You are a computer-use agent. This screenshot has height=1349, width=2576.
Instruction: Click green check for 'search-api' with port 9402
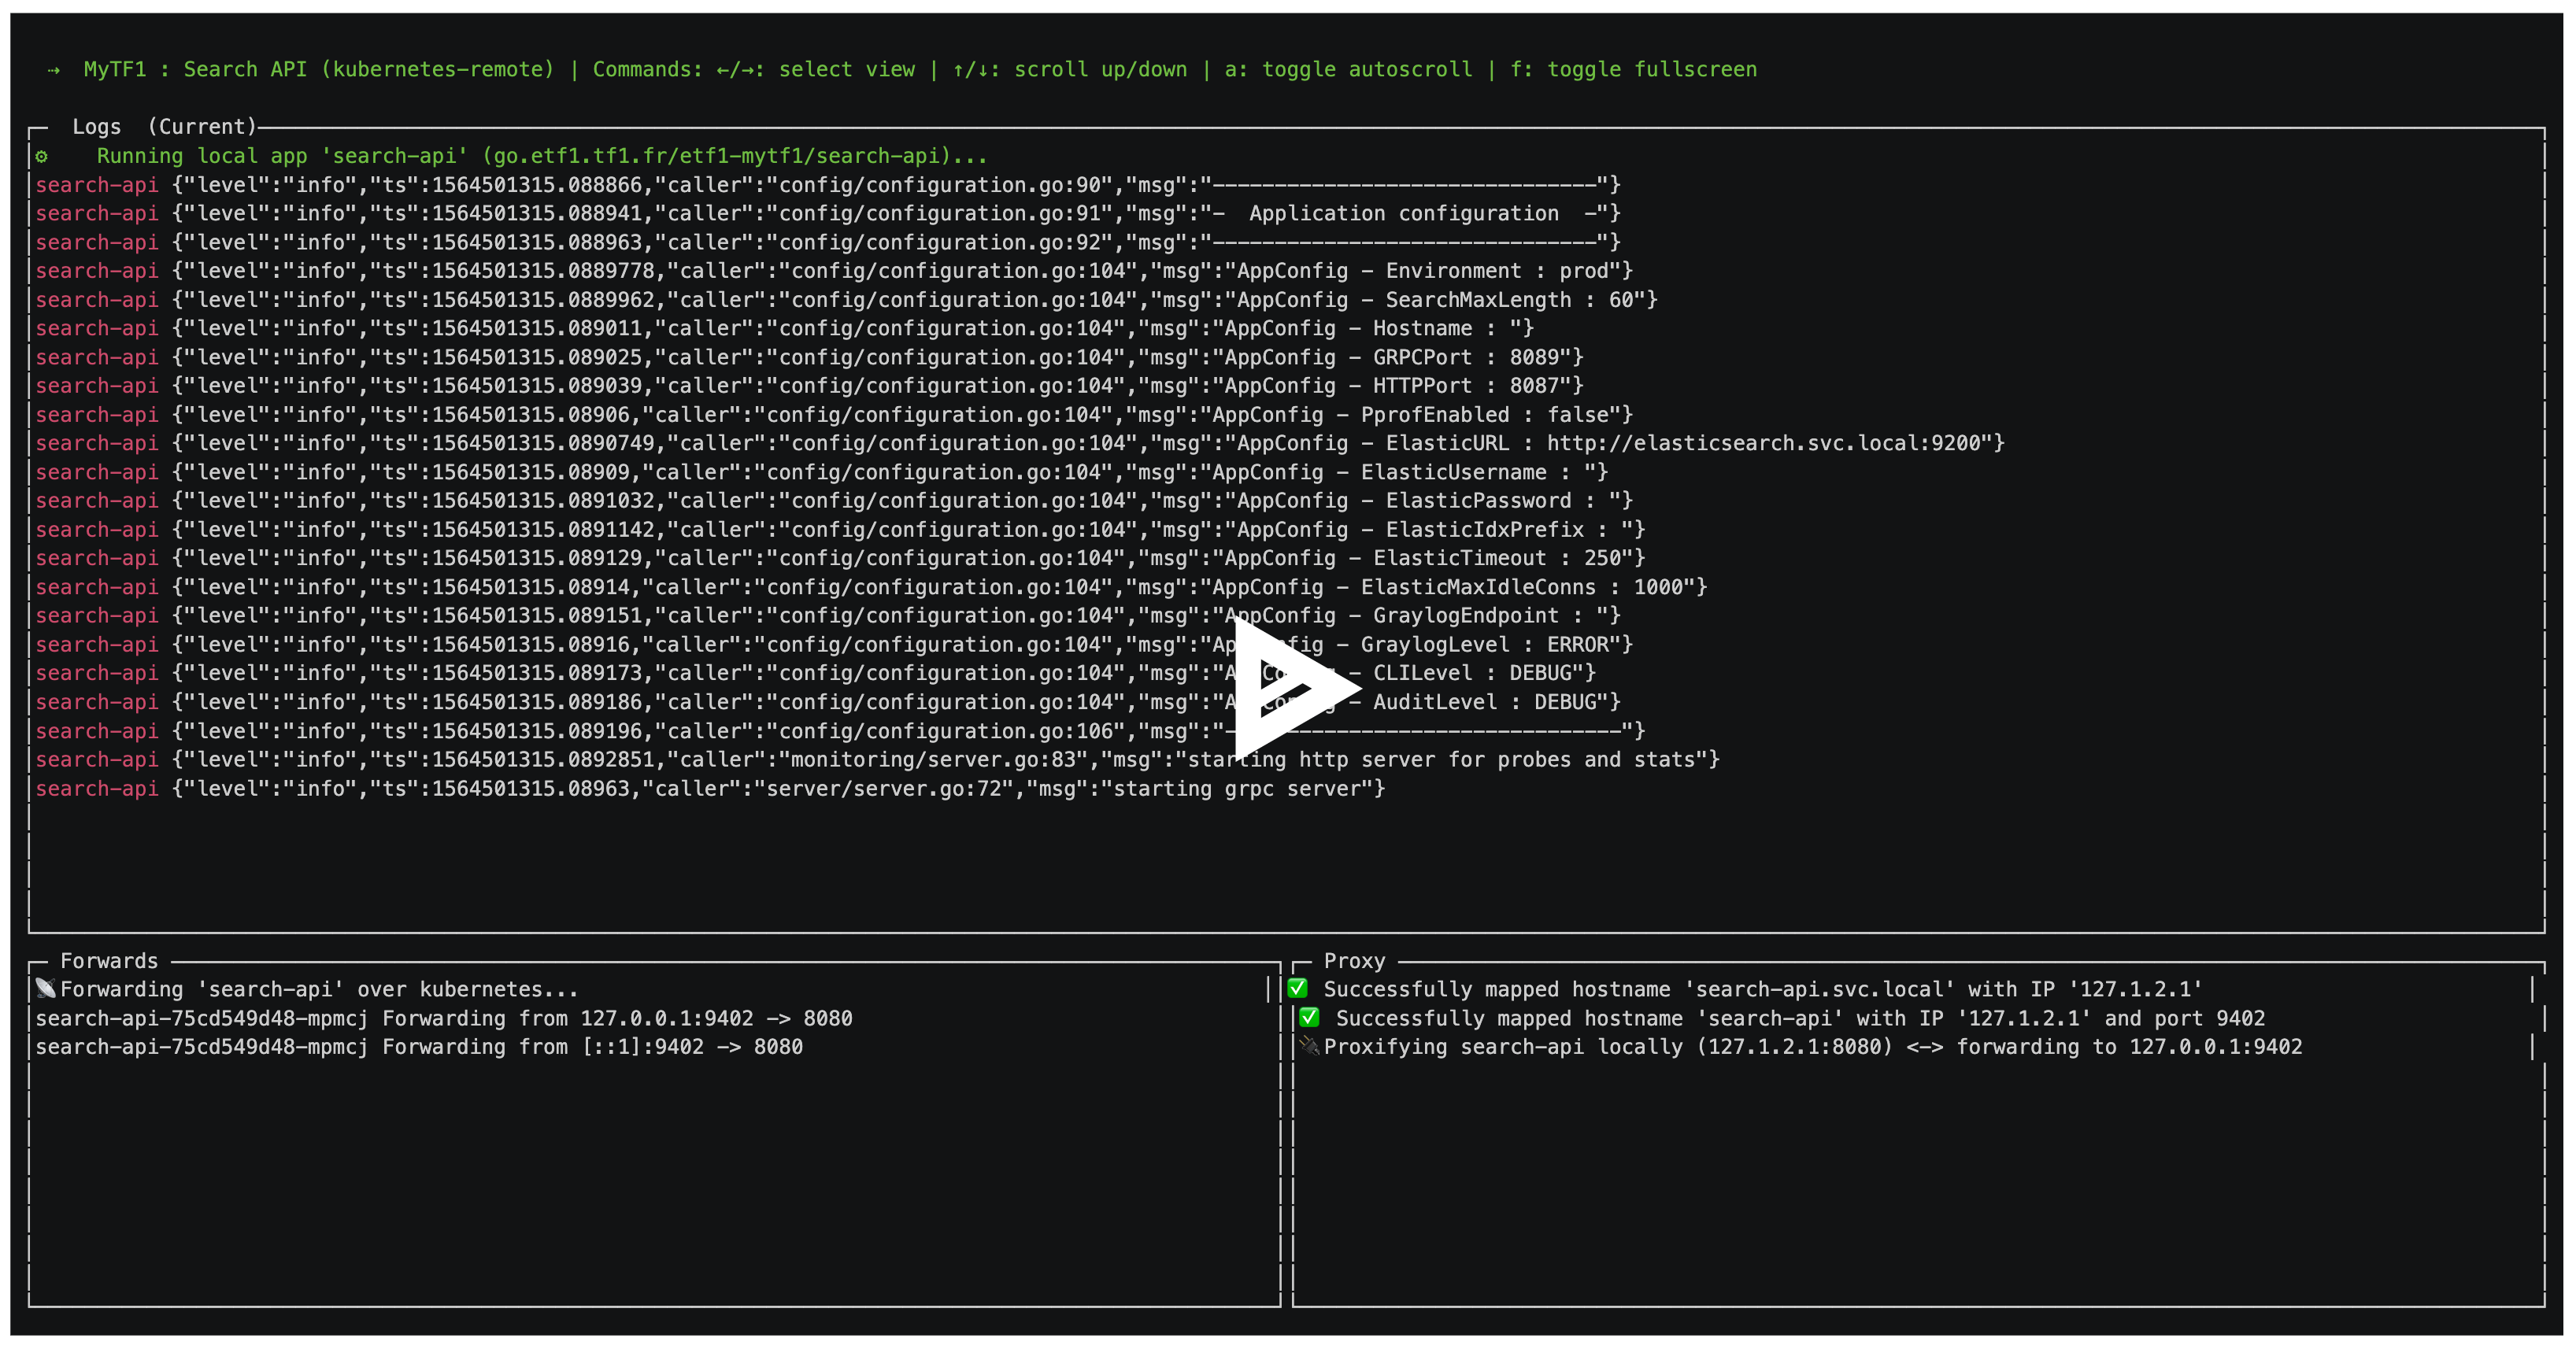[1309, 1018]
